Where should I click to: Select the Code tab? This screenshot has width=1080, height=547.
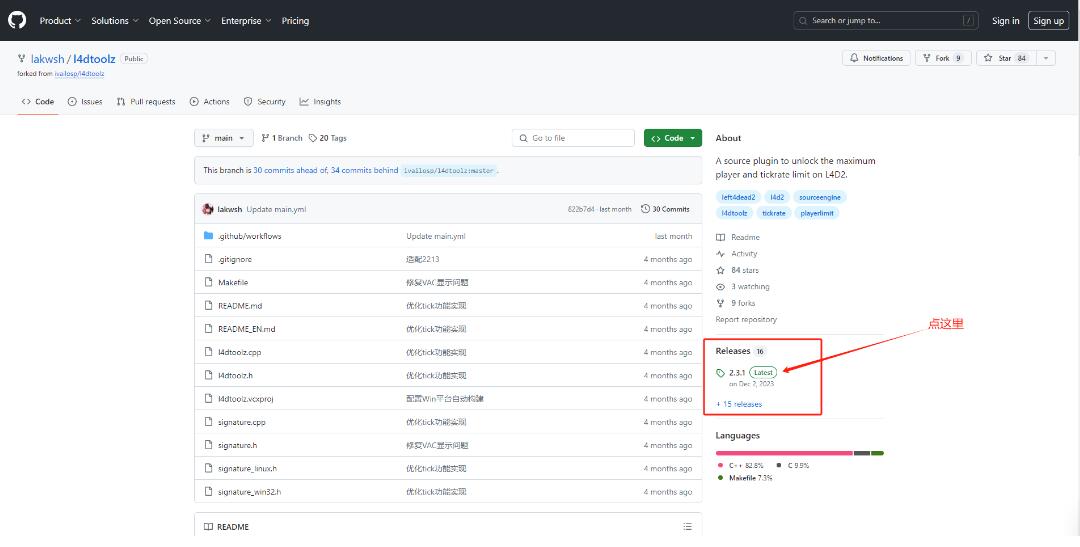pyautogui.click(x=38, y=101)
